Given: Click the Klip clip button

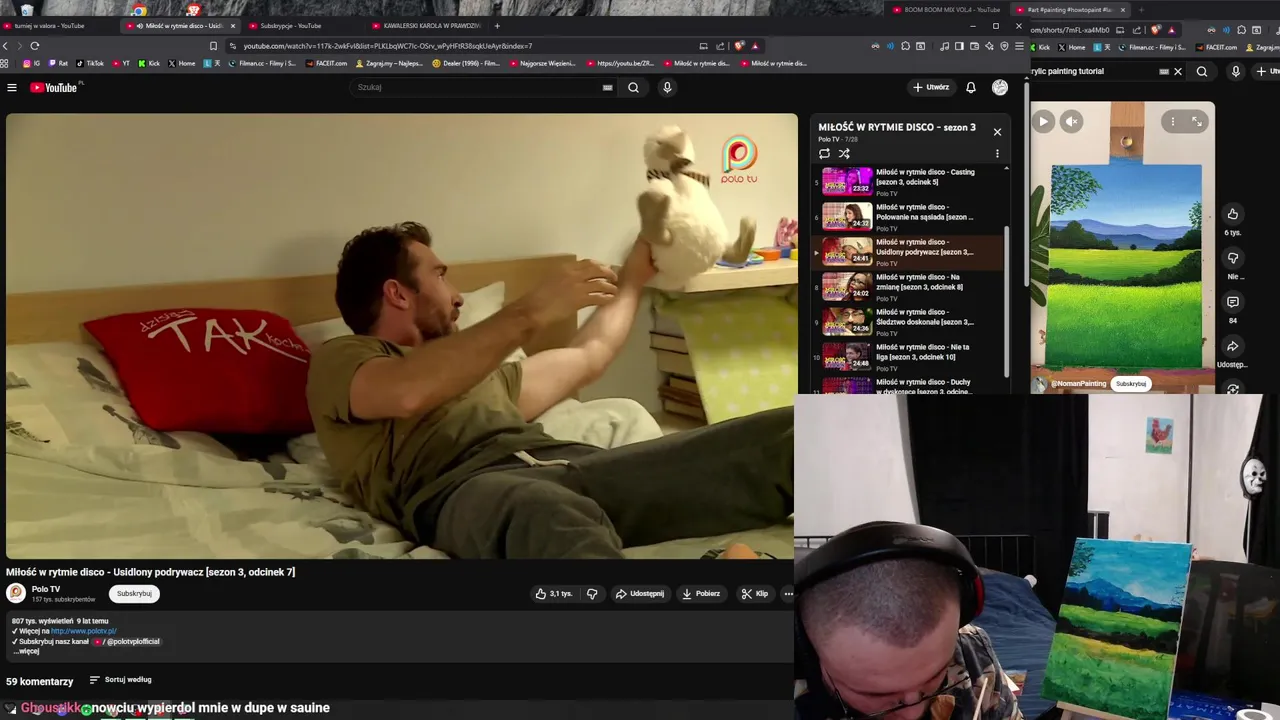Looking at the screenshot, I should pos(755,594).
